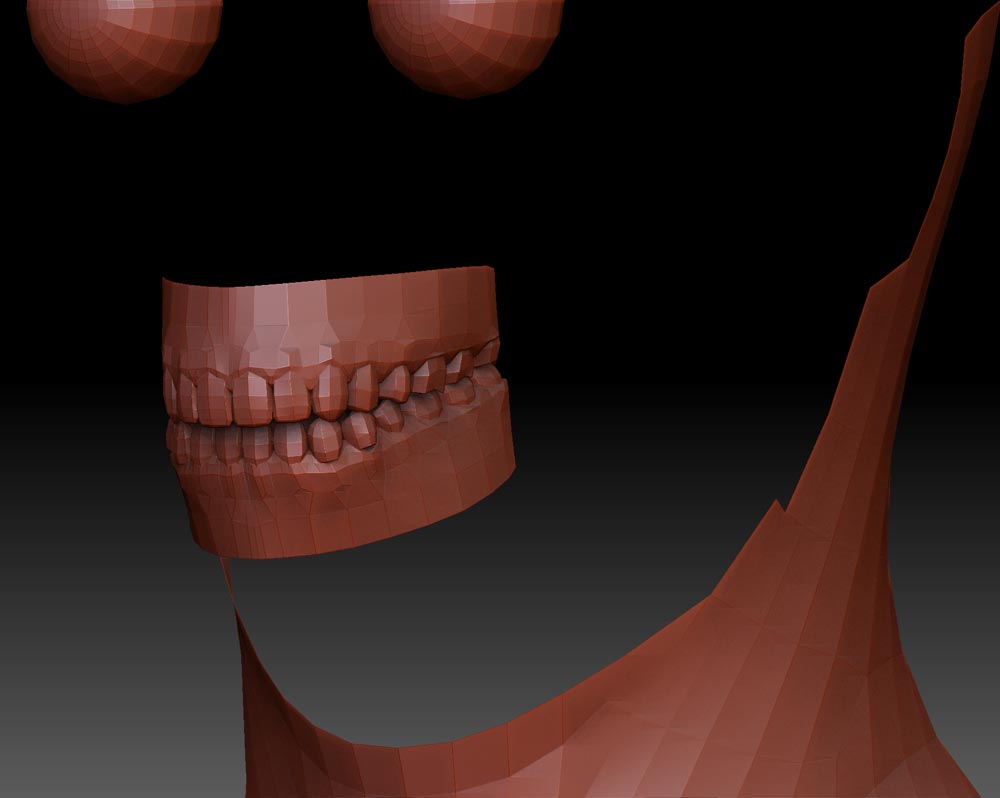
Task: Select the left eyeball sphere mesh
Action: pyautogui.click(x=120, y=40)
